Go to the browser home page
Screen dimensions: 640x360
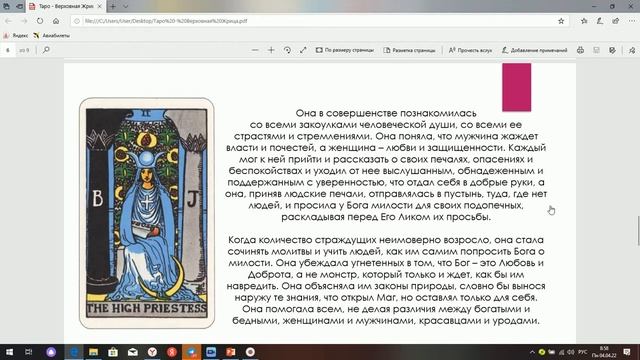pyautogui.click(x=56, y=21)
